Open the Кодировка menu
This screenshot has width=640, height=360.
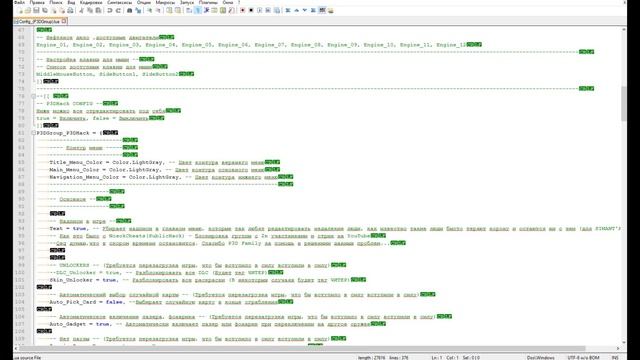click(x=91, y=2)
